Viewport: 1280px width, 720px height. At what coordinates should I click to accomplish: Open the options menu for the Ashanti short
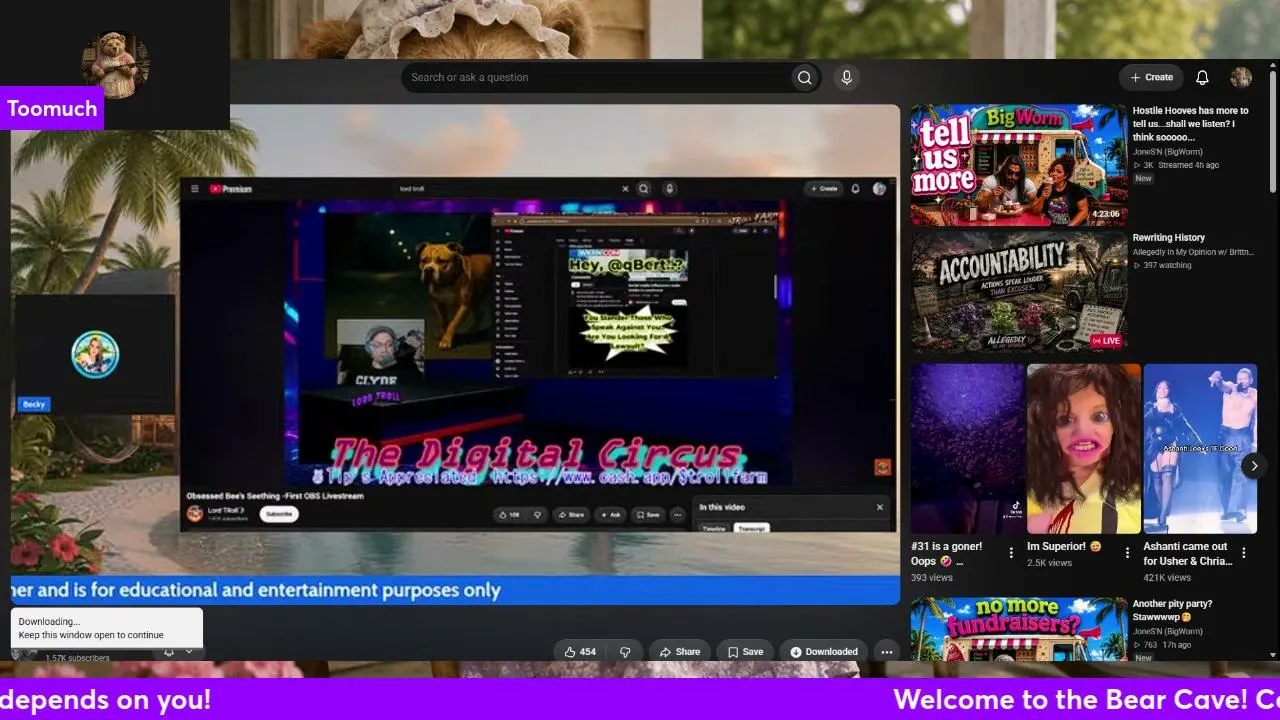1244,553
